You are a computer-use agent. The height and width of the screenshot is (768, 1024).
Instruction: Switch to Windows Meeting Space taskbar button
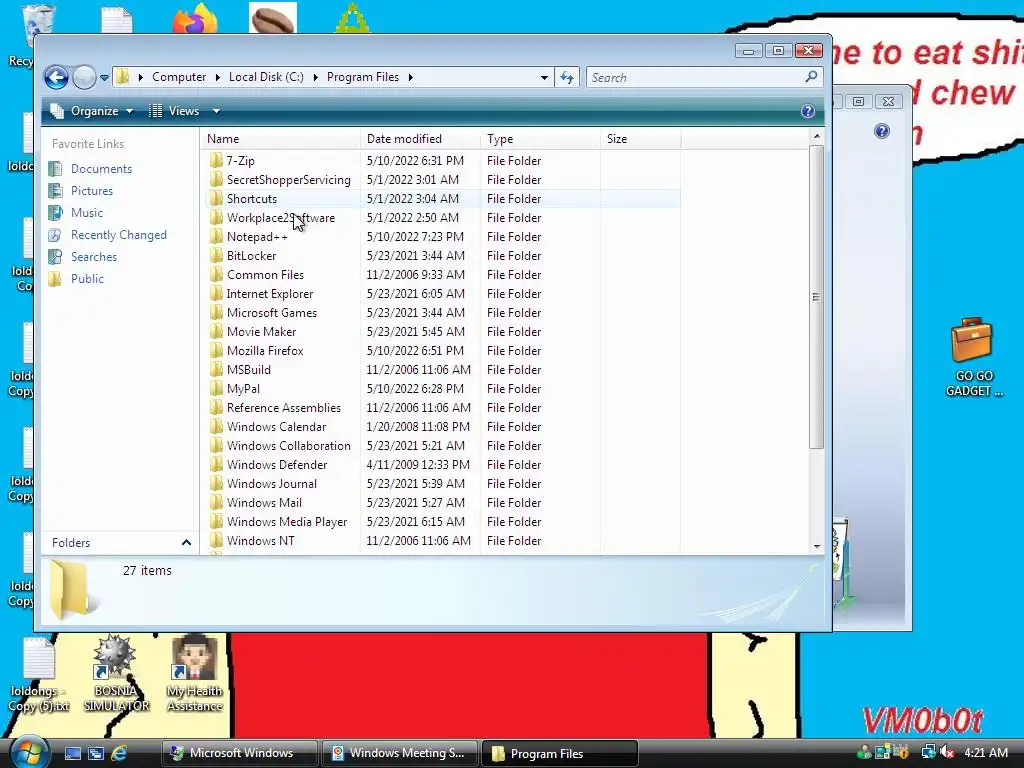coord(399,753)
